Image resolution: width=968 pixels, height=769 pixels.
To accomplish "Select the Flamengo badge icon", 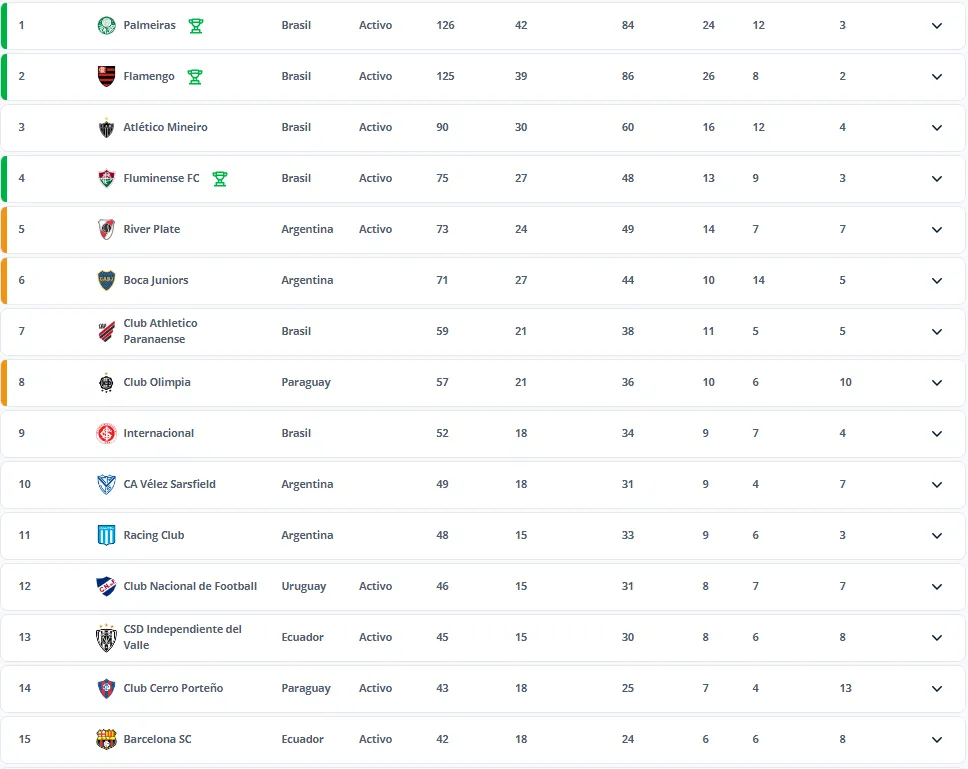I will [x=104, y=76].
